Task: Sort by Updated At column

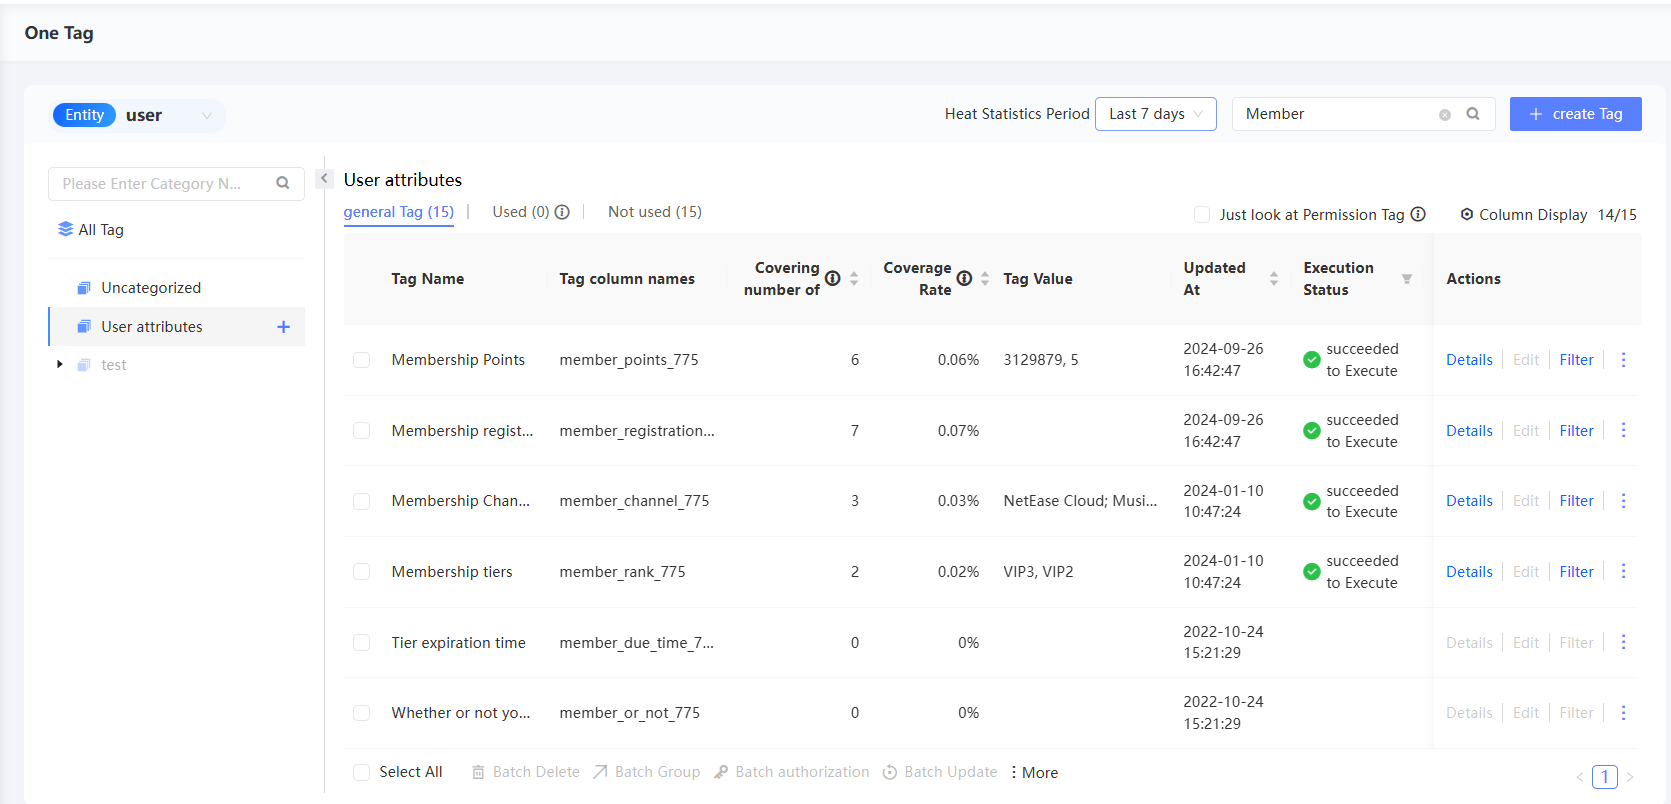Action: coord(1273,279)
